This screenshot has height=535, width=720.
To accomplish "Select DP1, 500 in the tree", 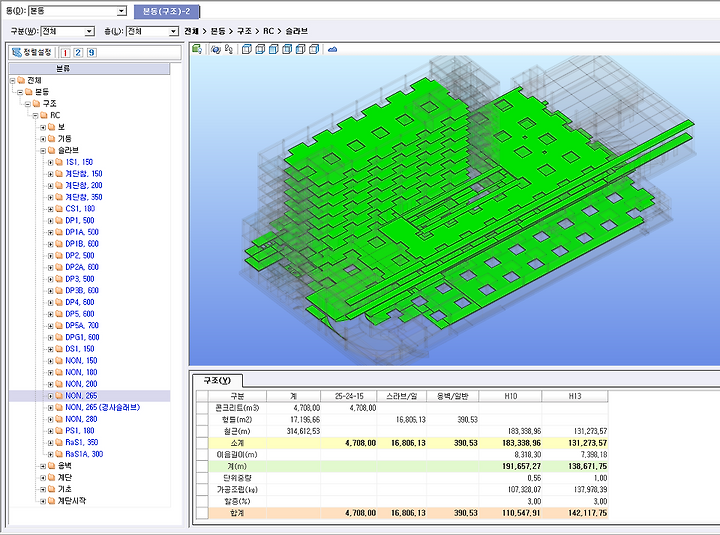I will 79,220.
